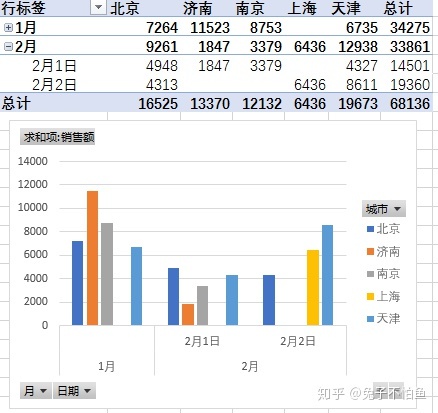Viewport: 438px width, 413px height.
Task: Select grand total cell 19673
Action: pyautogui.click(x=358, y=104)
